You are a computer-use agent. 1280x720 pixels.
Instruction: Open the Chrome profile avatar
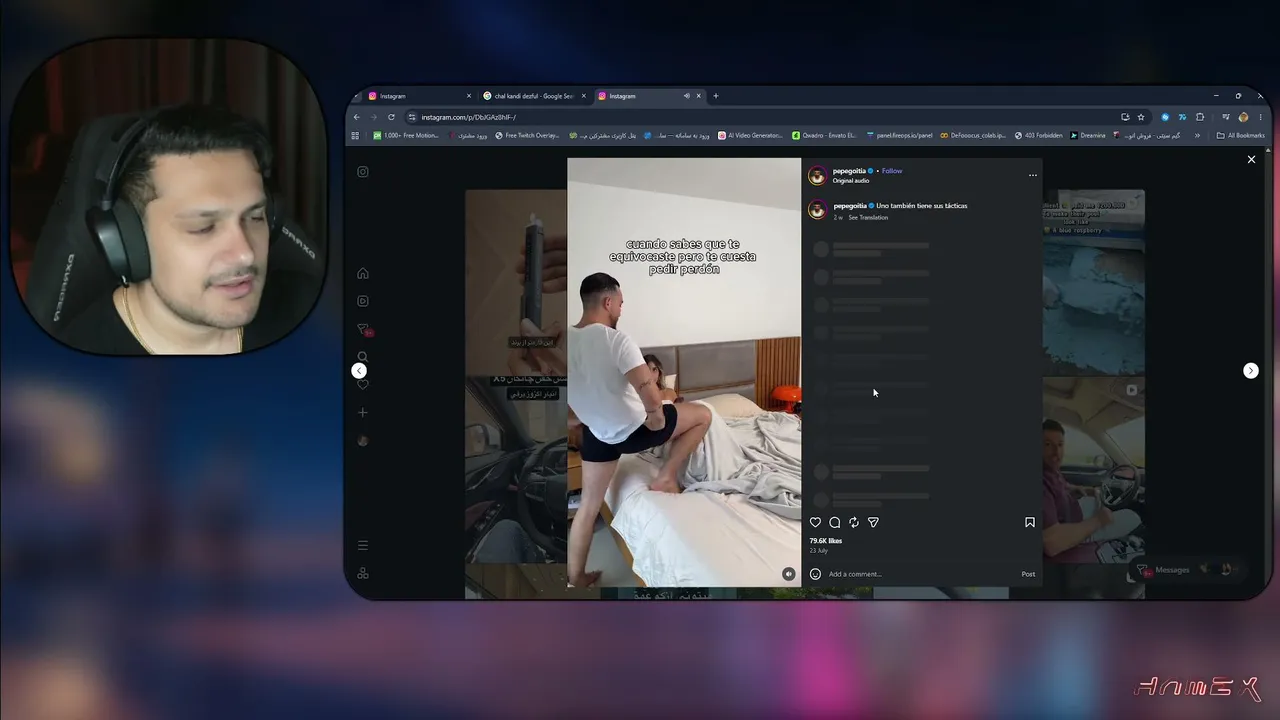[1243, 117]
